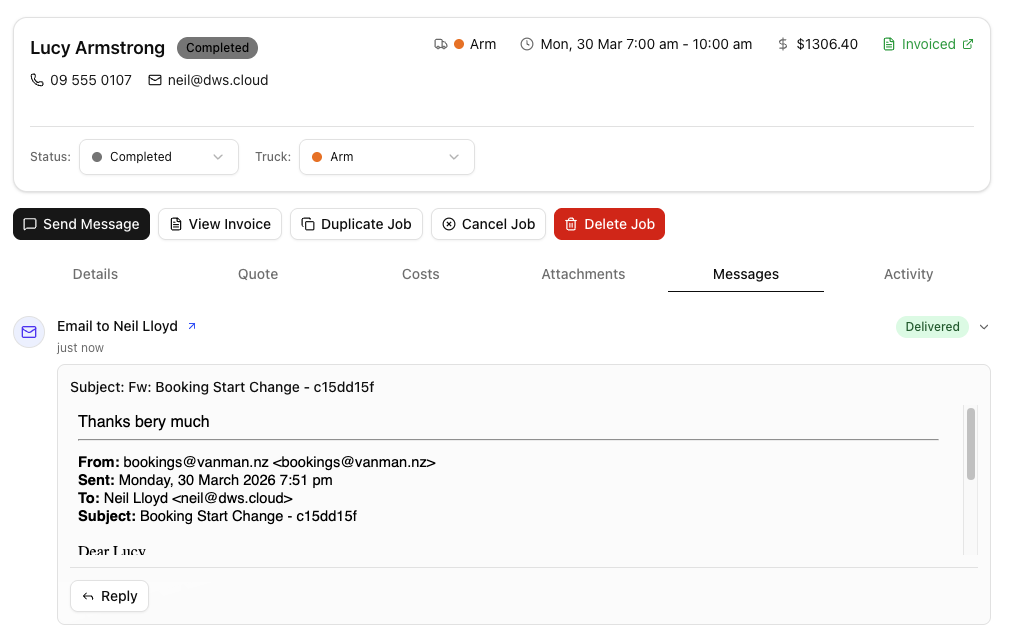This screenshot has height=637, width=1010.
Task: Click the phone icon beside 09 555 0107
Action: pos(37,80)
